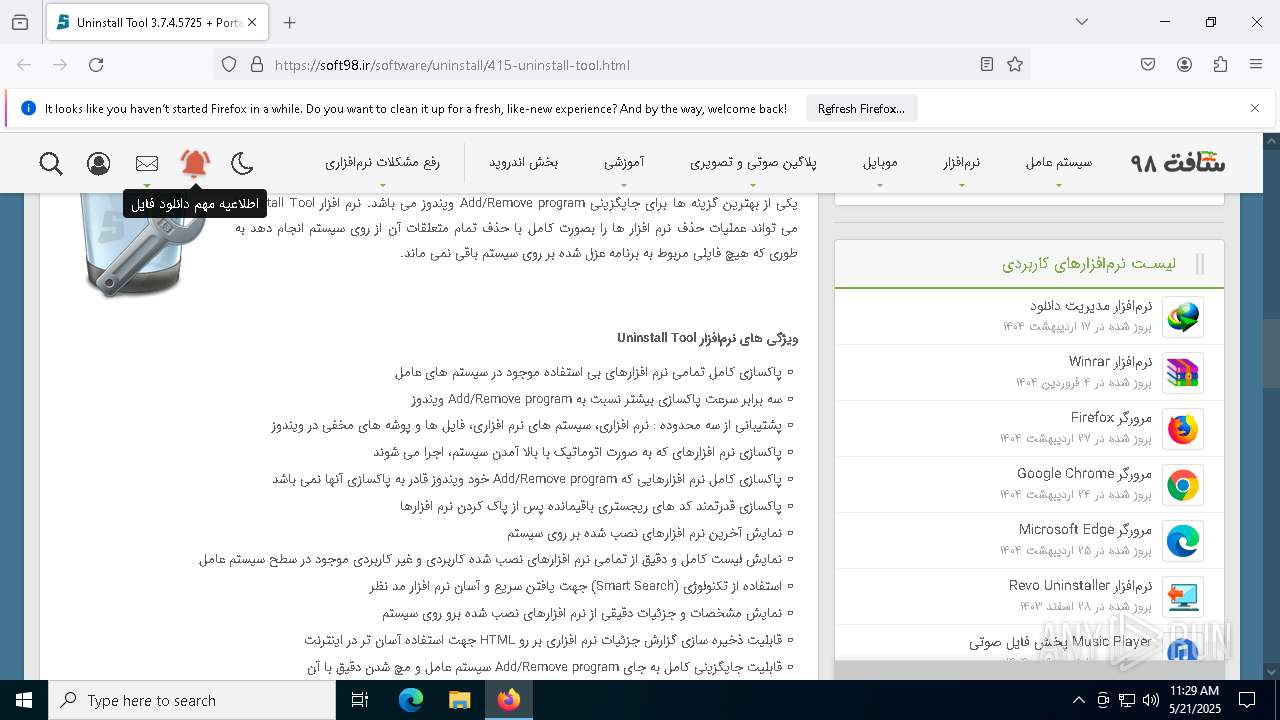Click the red notification bell icon

click(195, 163)
